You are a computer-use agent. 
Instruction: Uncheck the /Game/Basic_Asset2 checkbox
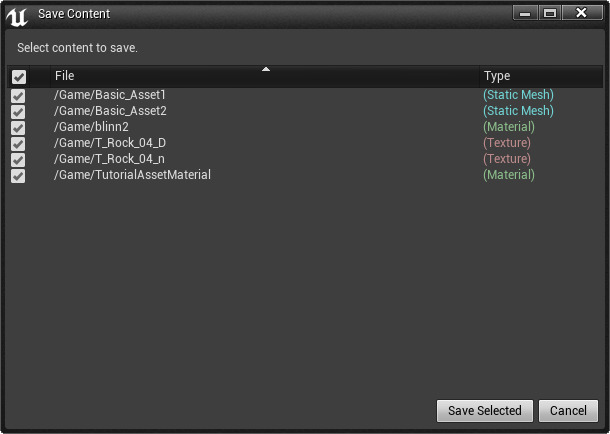click(18, 112)
